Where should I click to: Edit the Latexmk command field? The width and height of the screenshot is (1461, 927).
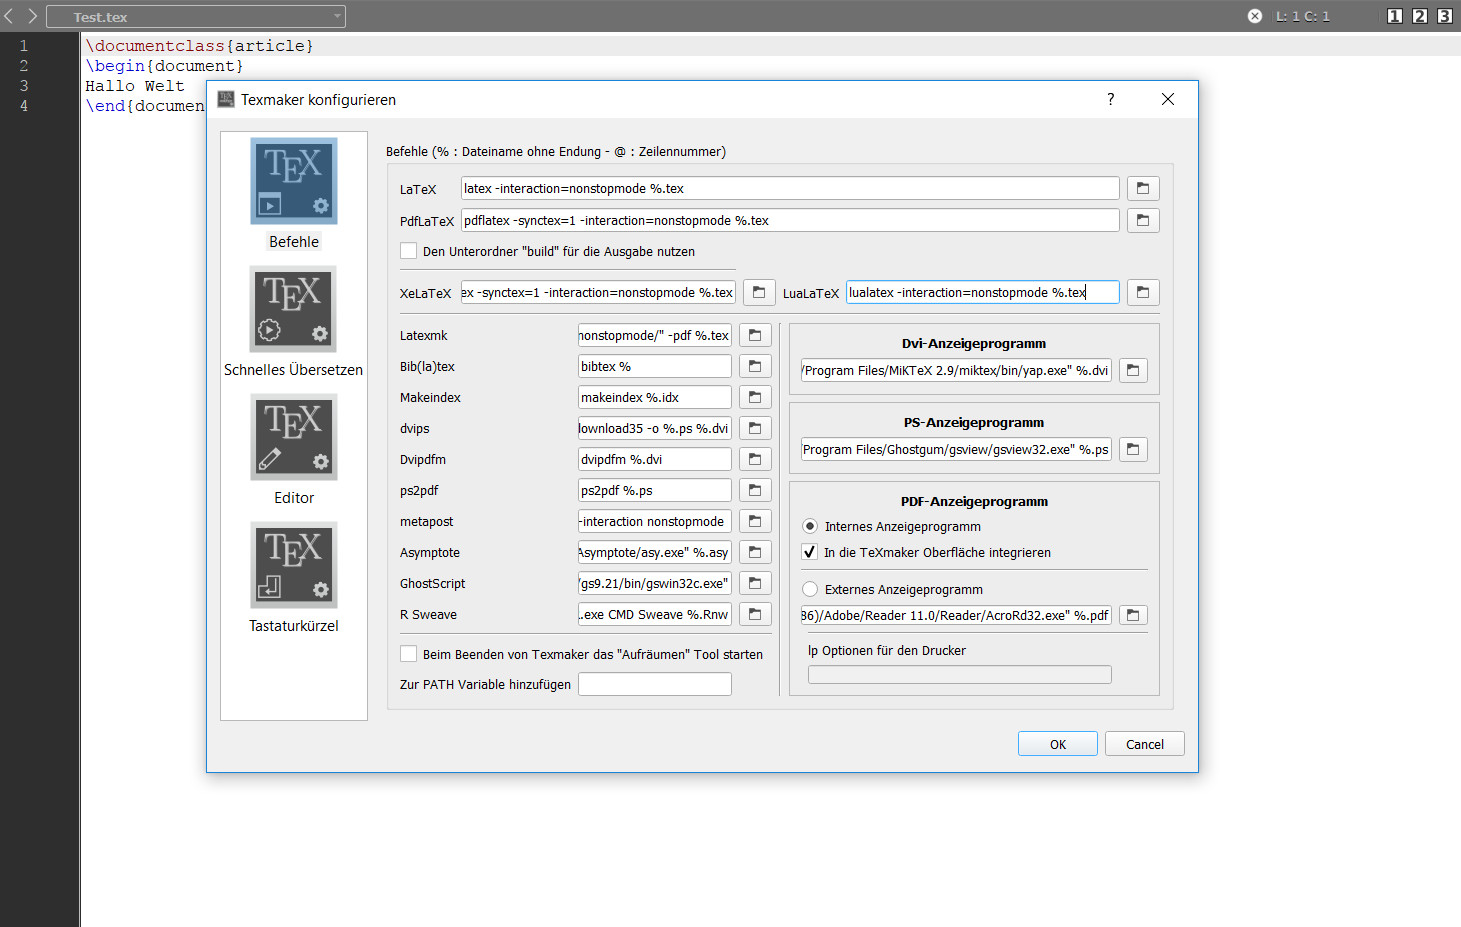(x=655, y=335)
